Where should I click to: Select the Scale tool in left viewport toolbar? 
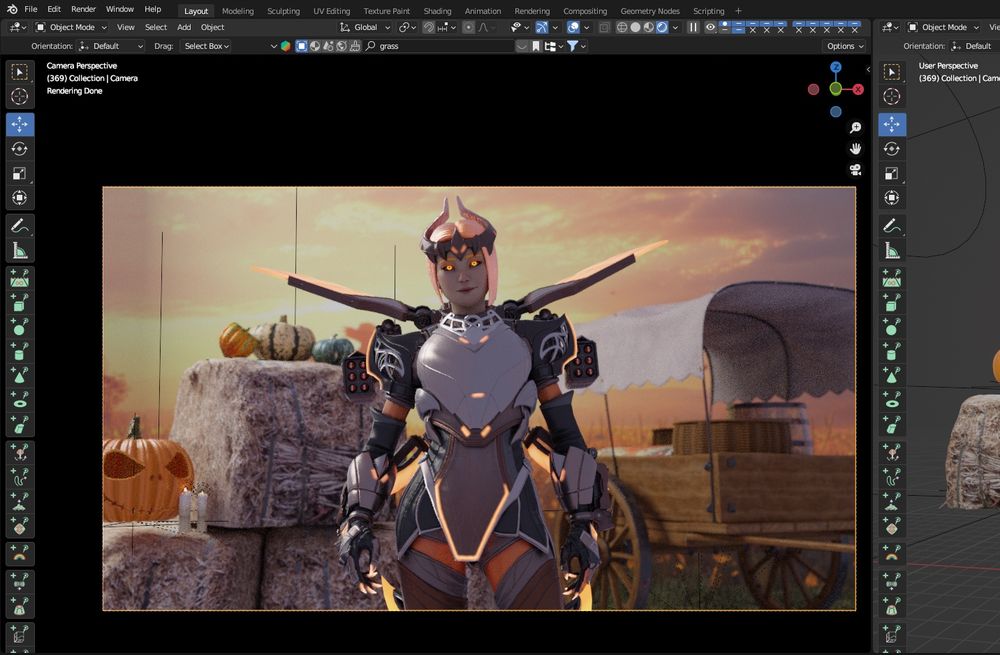(x=20, y=173)
